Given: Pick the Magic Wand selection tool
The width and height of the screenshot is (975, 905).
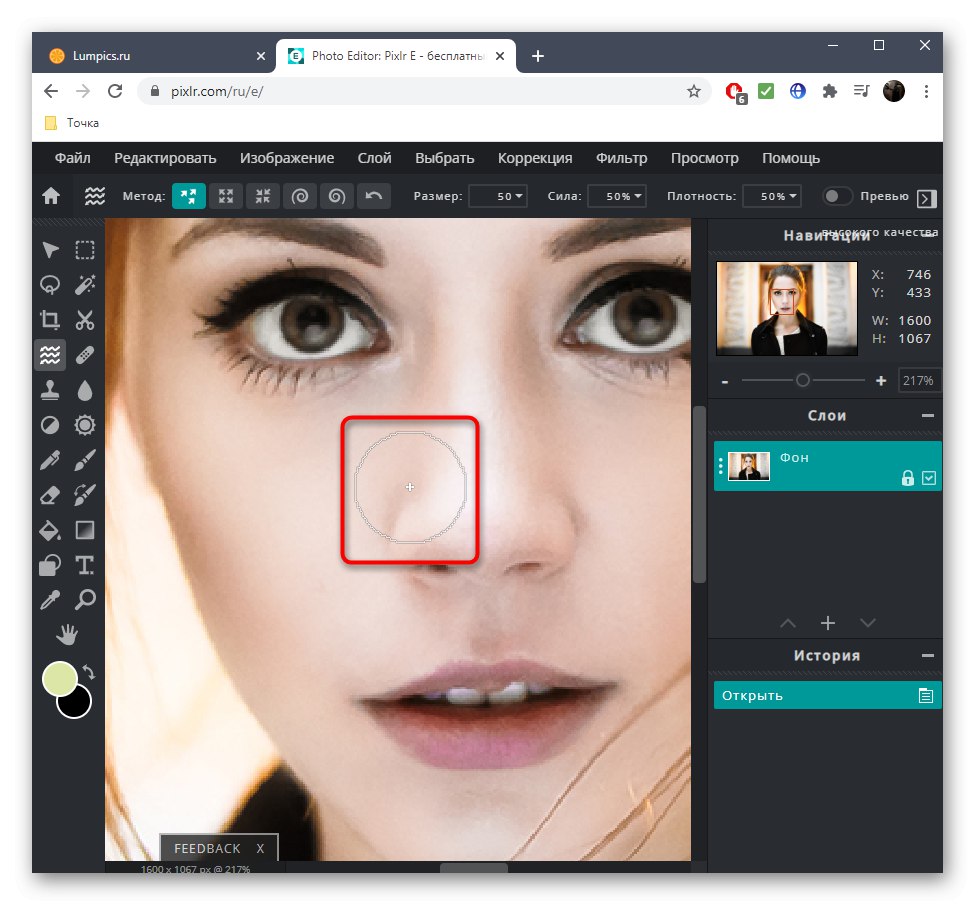Looking at the screenshot, I should tap(85, 285).
